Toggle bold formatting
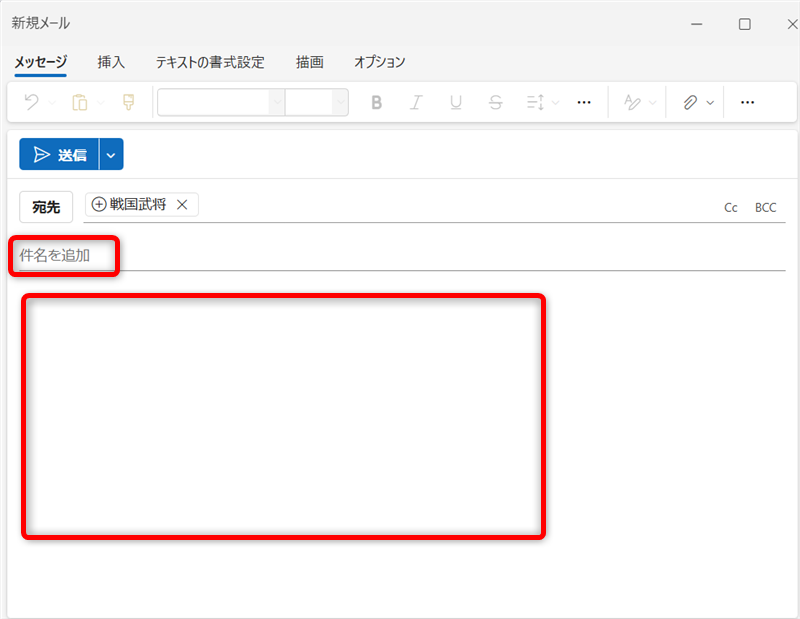 coord(376,102)
